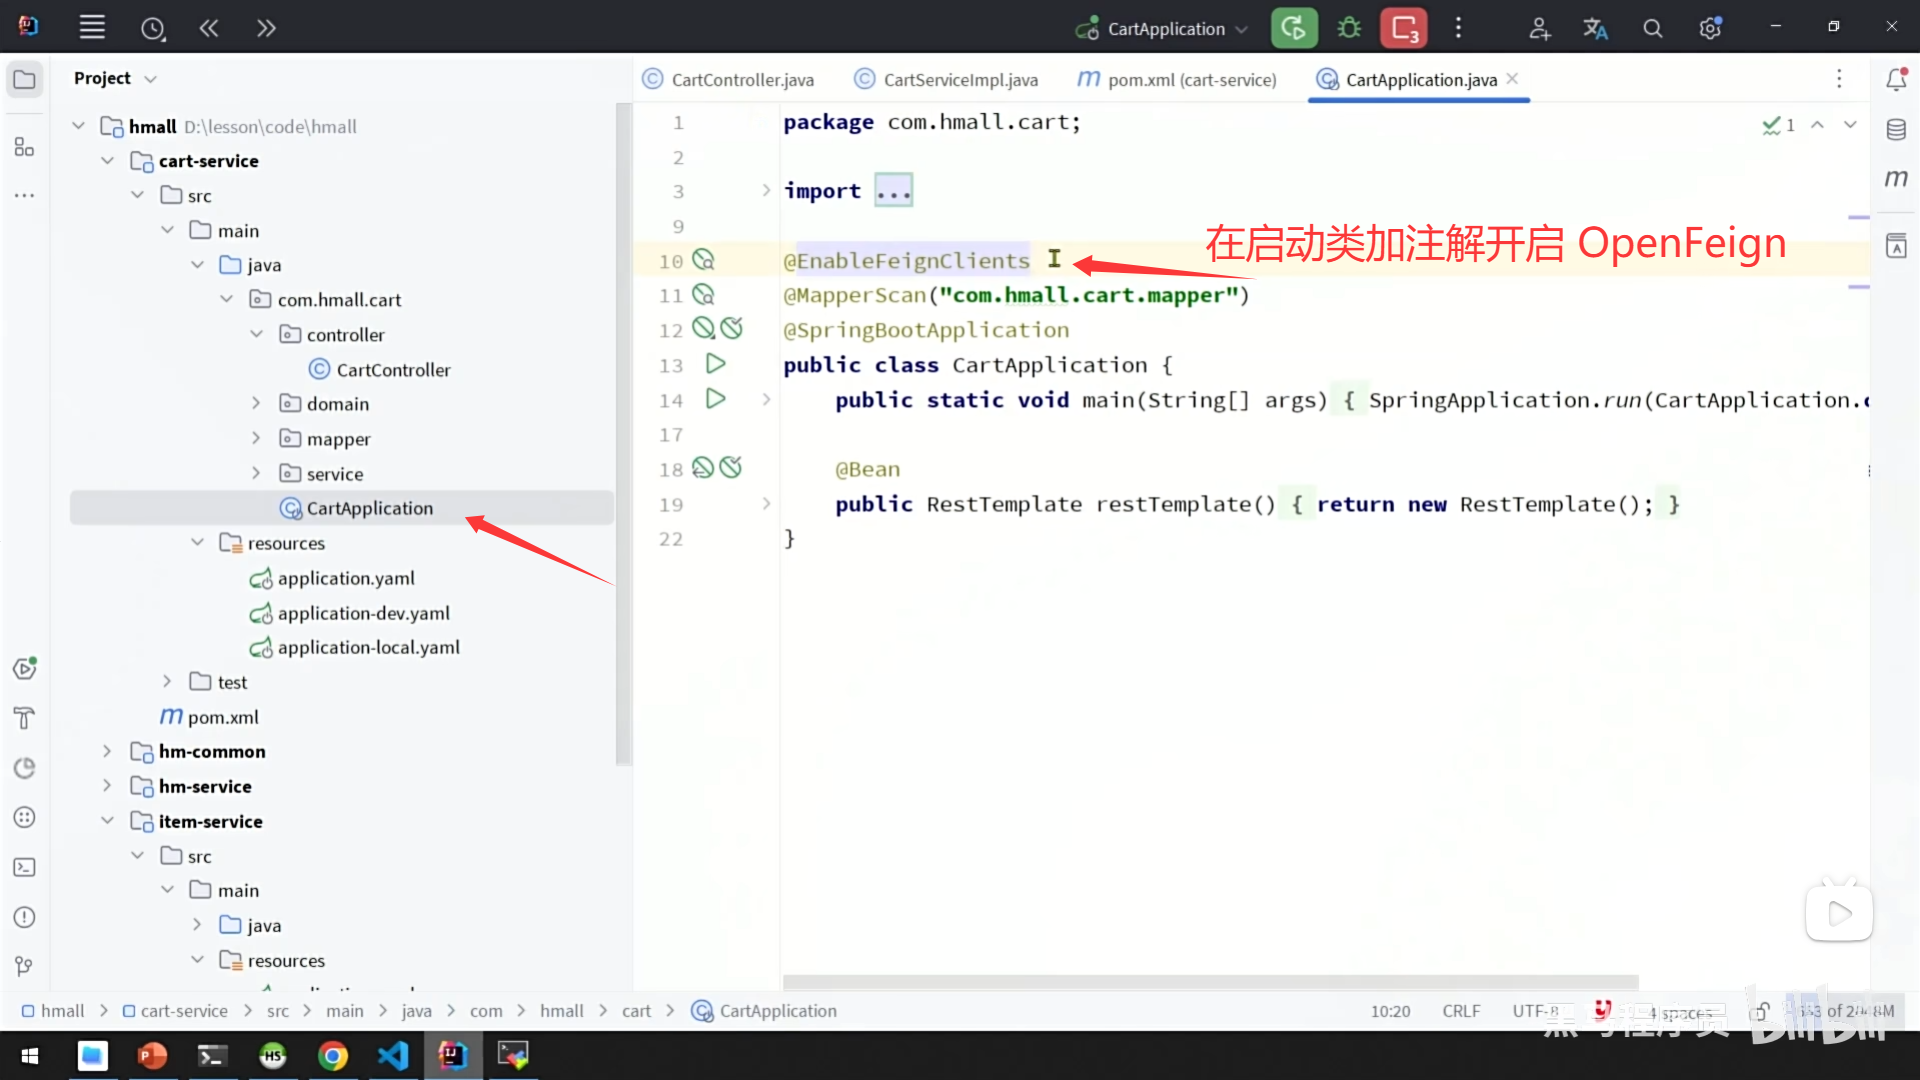The image size is (1920, 1080).
Task: Toggle the Project tool window folder icon
Action: coord(24,79)
